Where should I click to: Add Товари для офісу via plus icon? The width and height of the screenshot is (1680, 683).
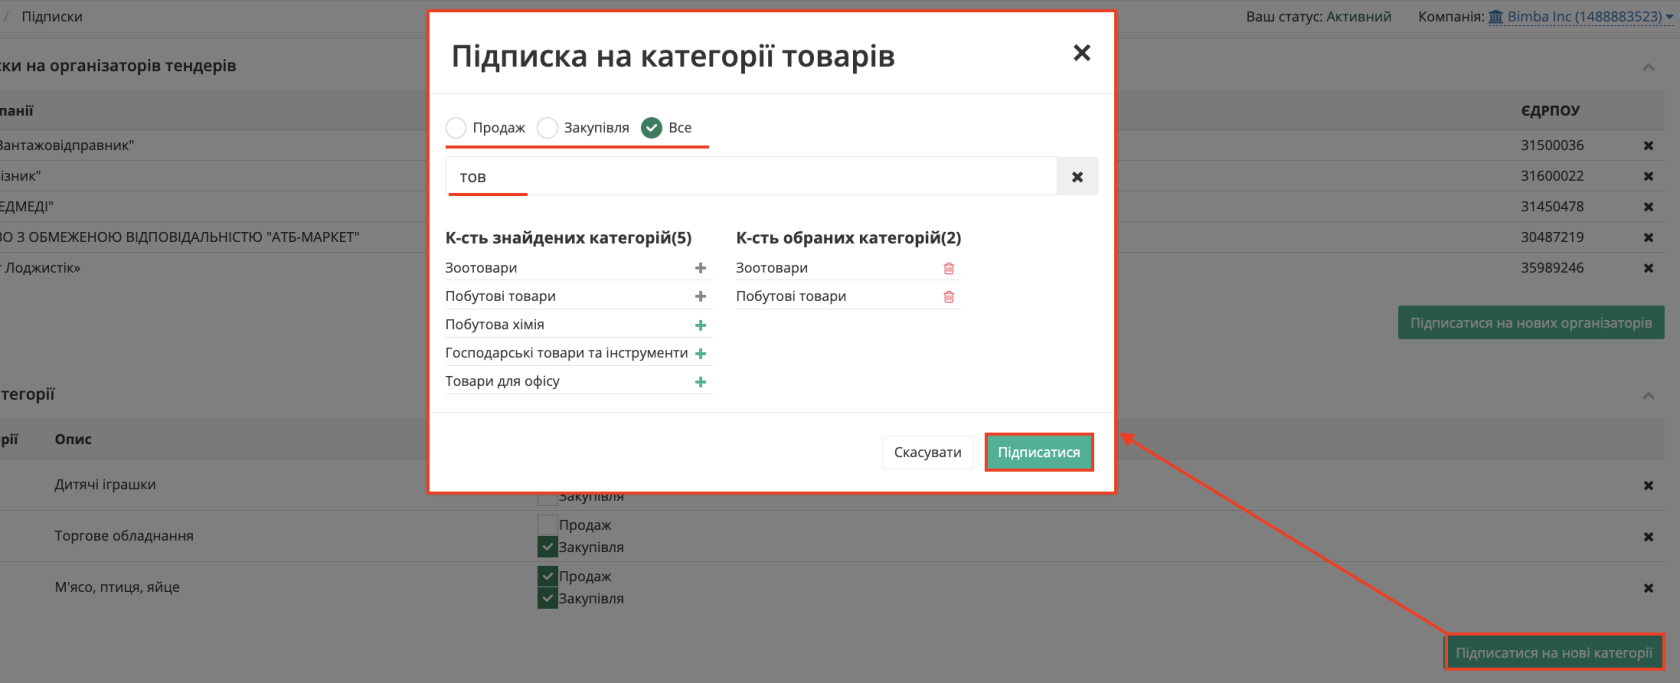pyautogui.click(x=700, y=382)
